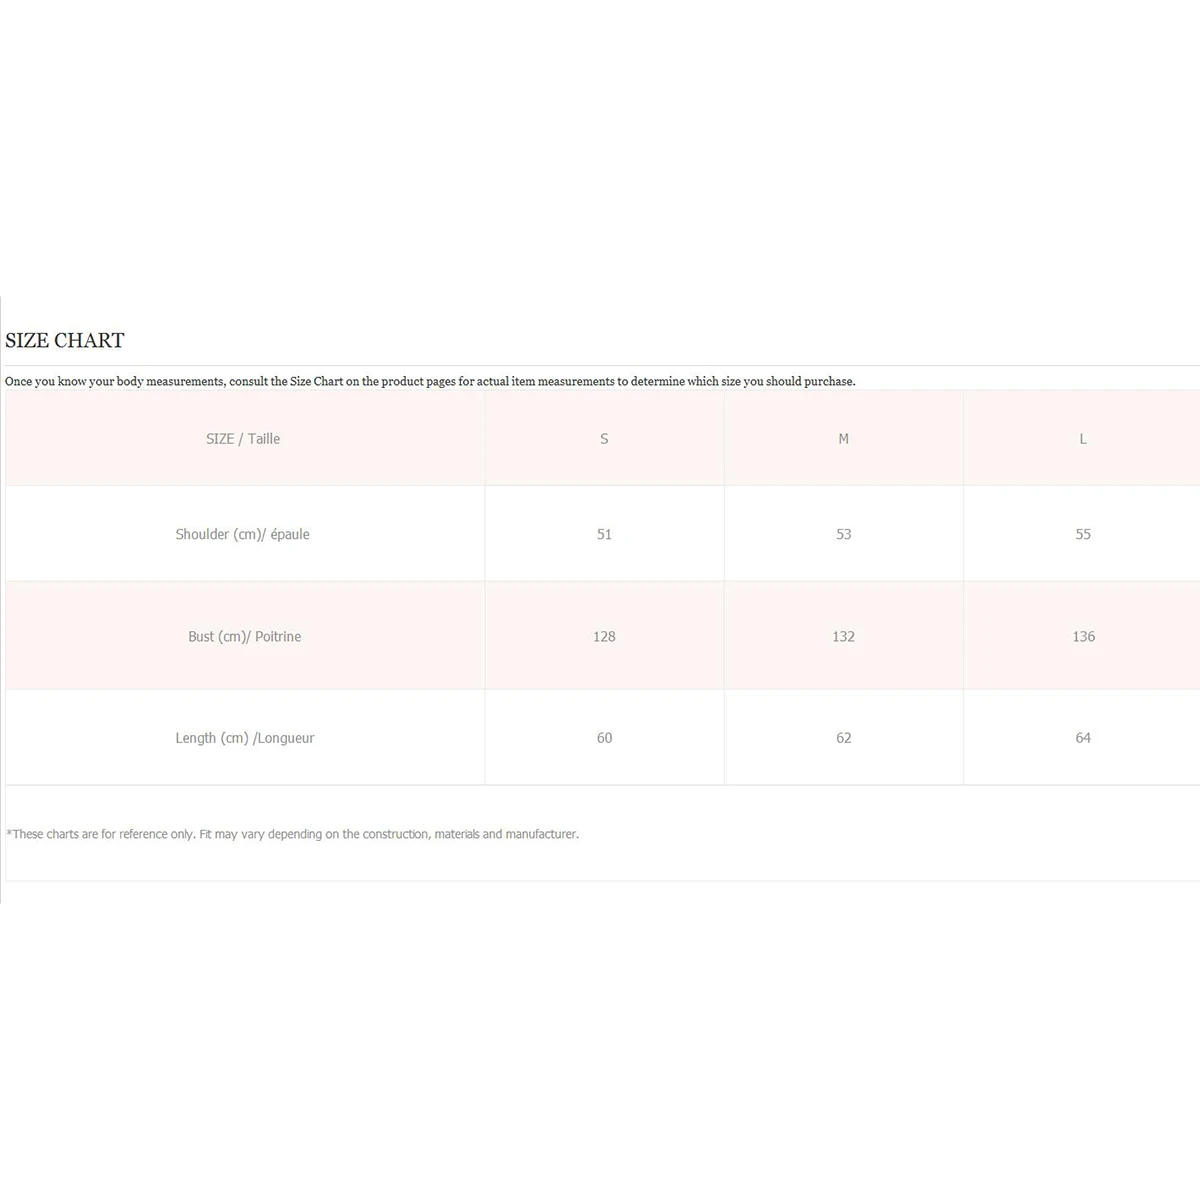Click shoulder value 51 for size S
Viewport: 1200px width, 1200px height.
604,534
